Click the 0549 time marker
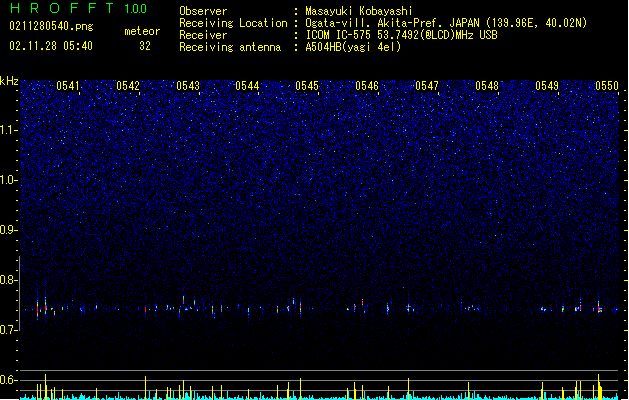The width and height of the screenshot is (629, 400). tap(547, 86)
